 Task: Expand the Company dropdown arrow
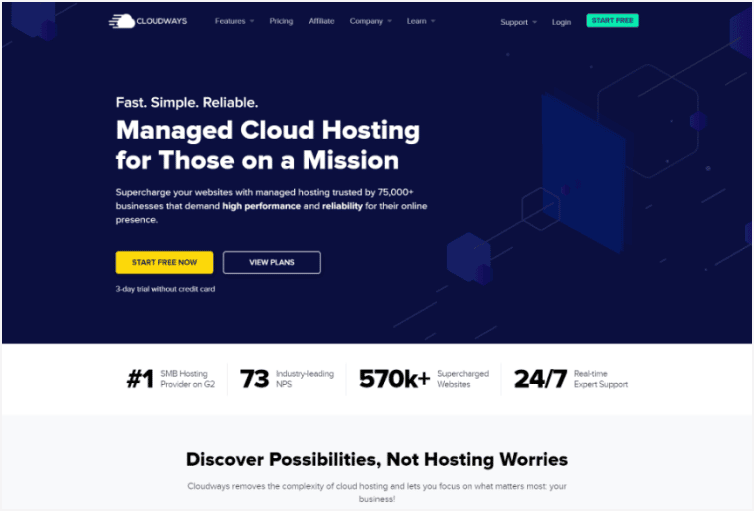point(390,21)
